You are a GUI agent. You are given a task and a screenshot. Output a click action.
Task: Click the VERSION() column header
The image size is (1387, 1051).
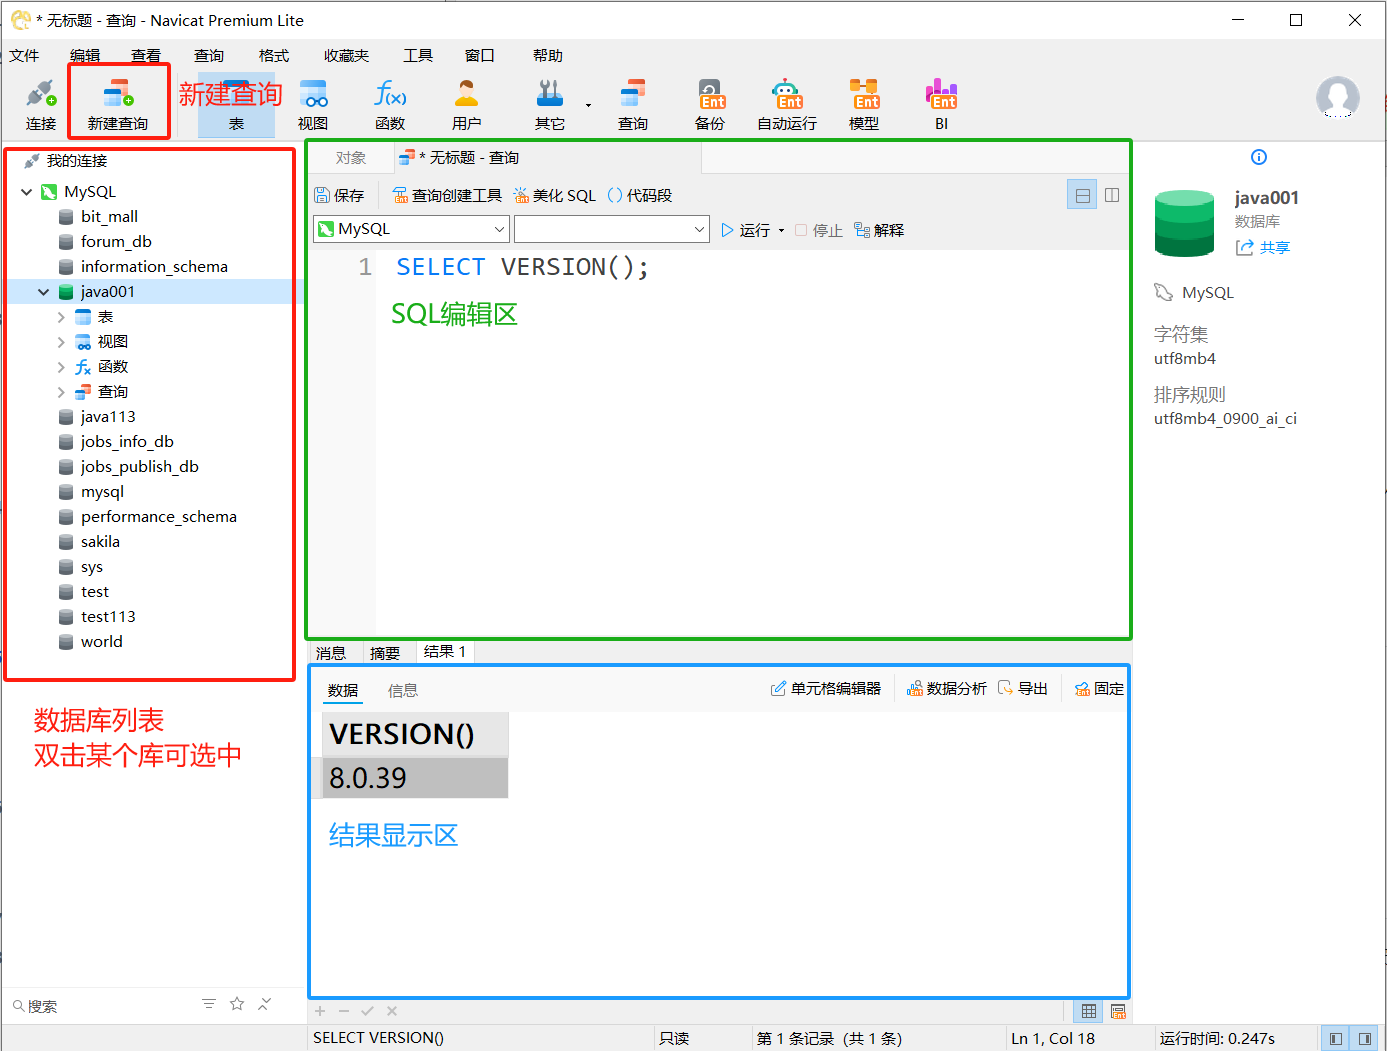(x=415, y=734)
